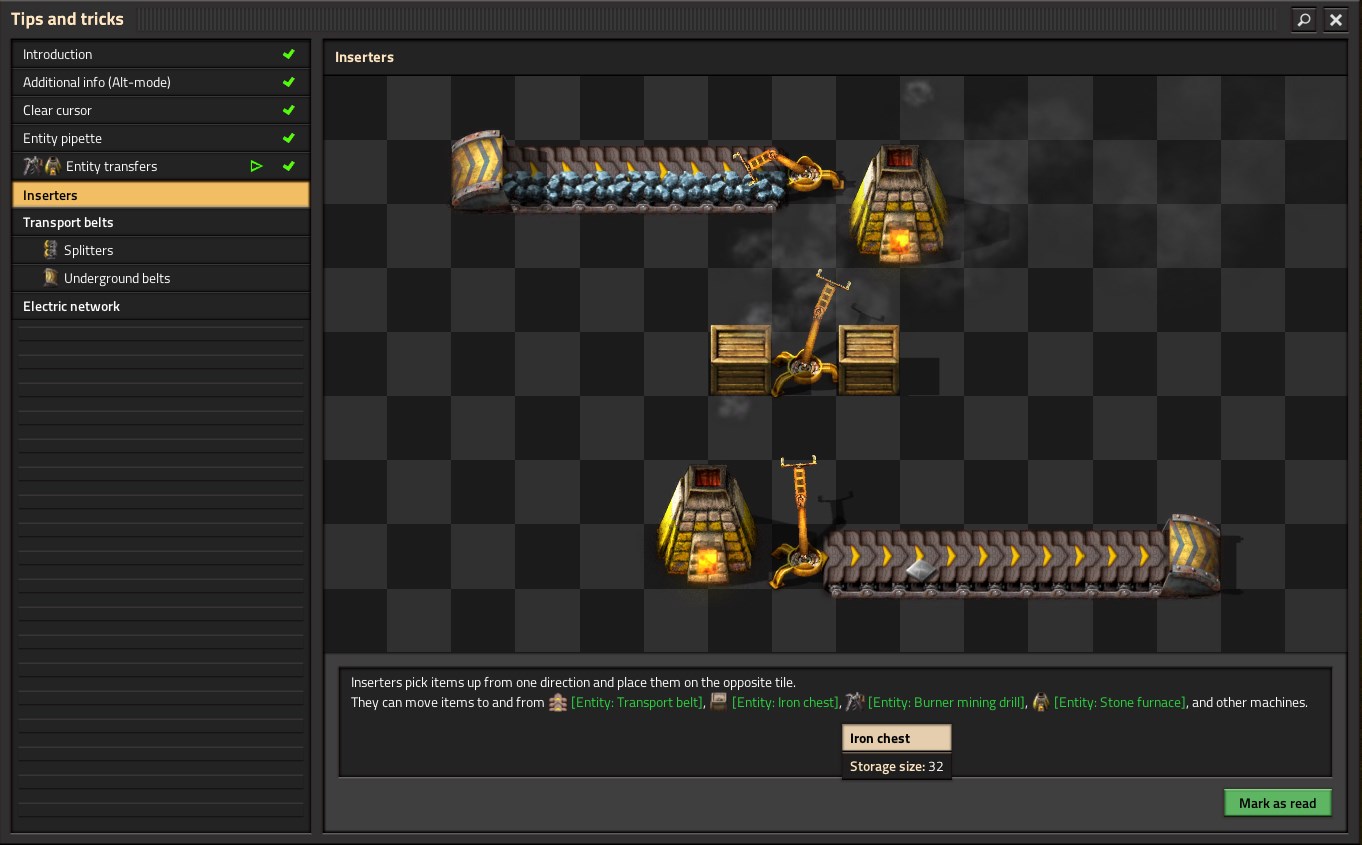
Task: Click the Entity: Transport belt link
Action: [637, 702]
